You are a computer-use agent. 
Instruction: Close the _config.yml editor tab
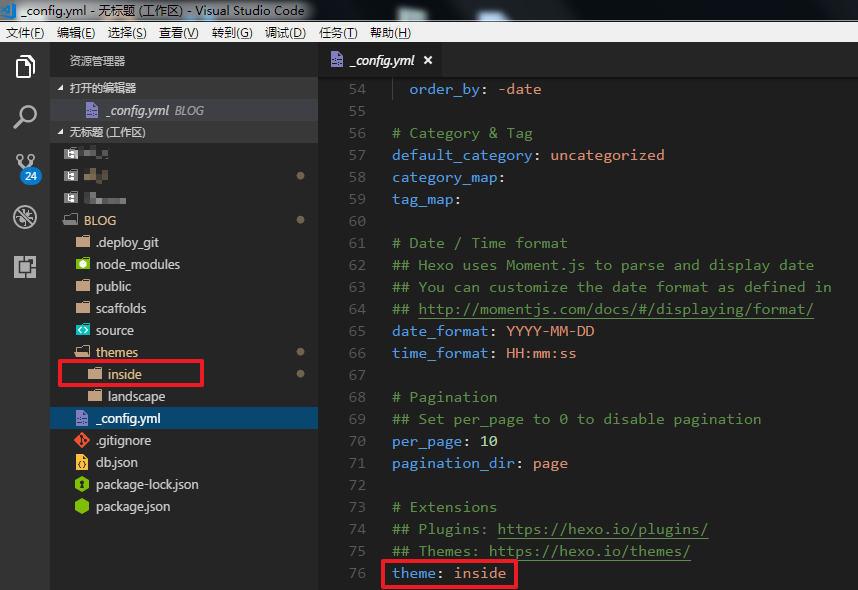428,60
